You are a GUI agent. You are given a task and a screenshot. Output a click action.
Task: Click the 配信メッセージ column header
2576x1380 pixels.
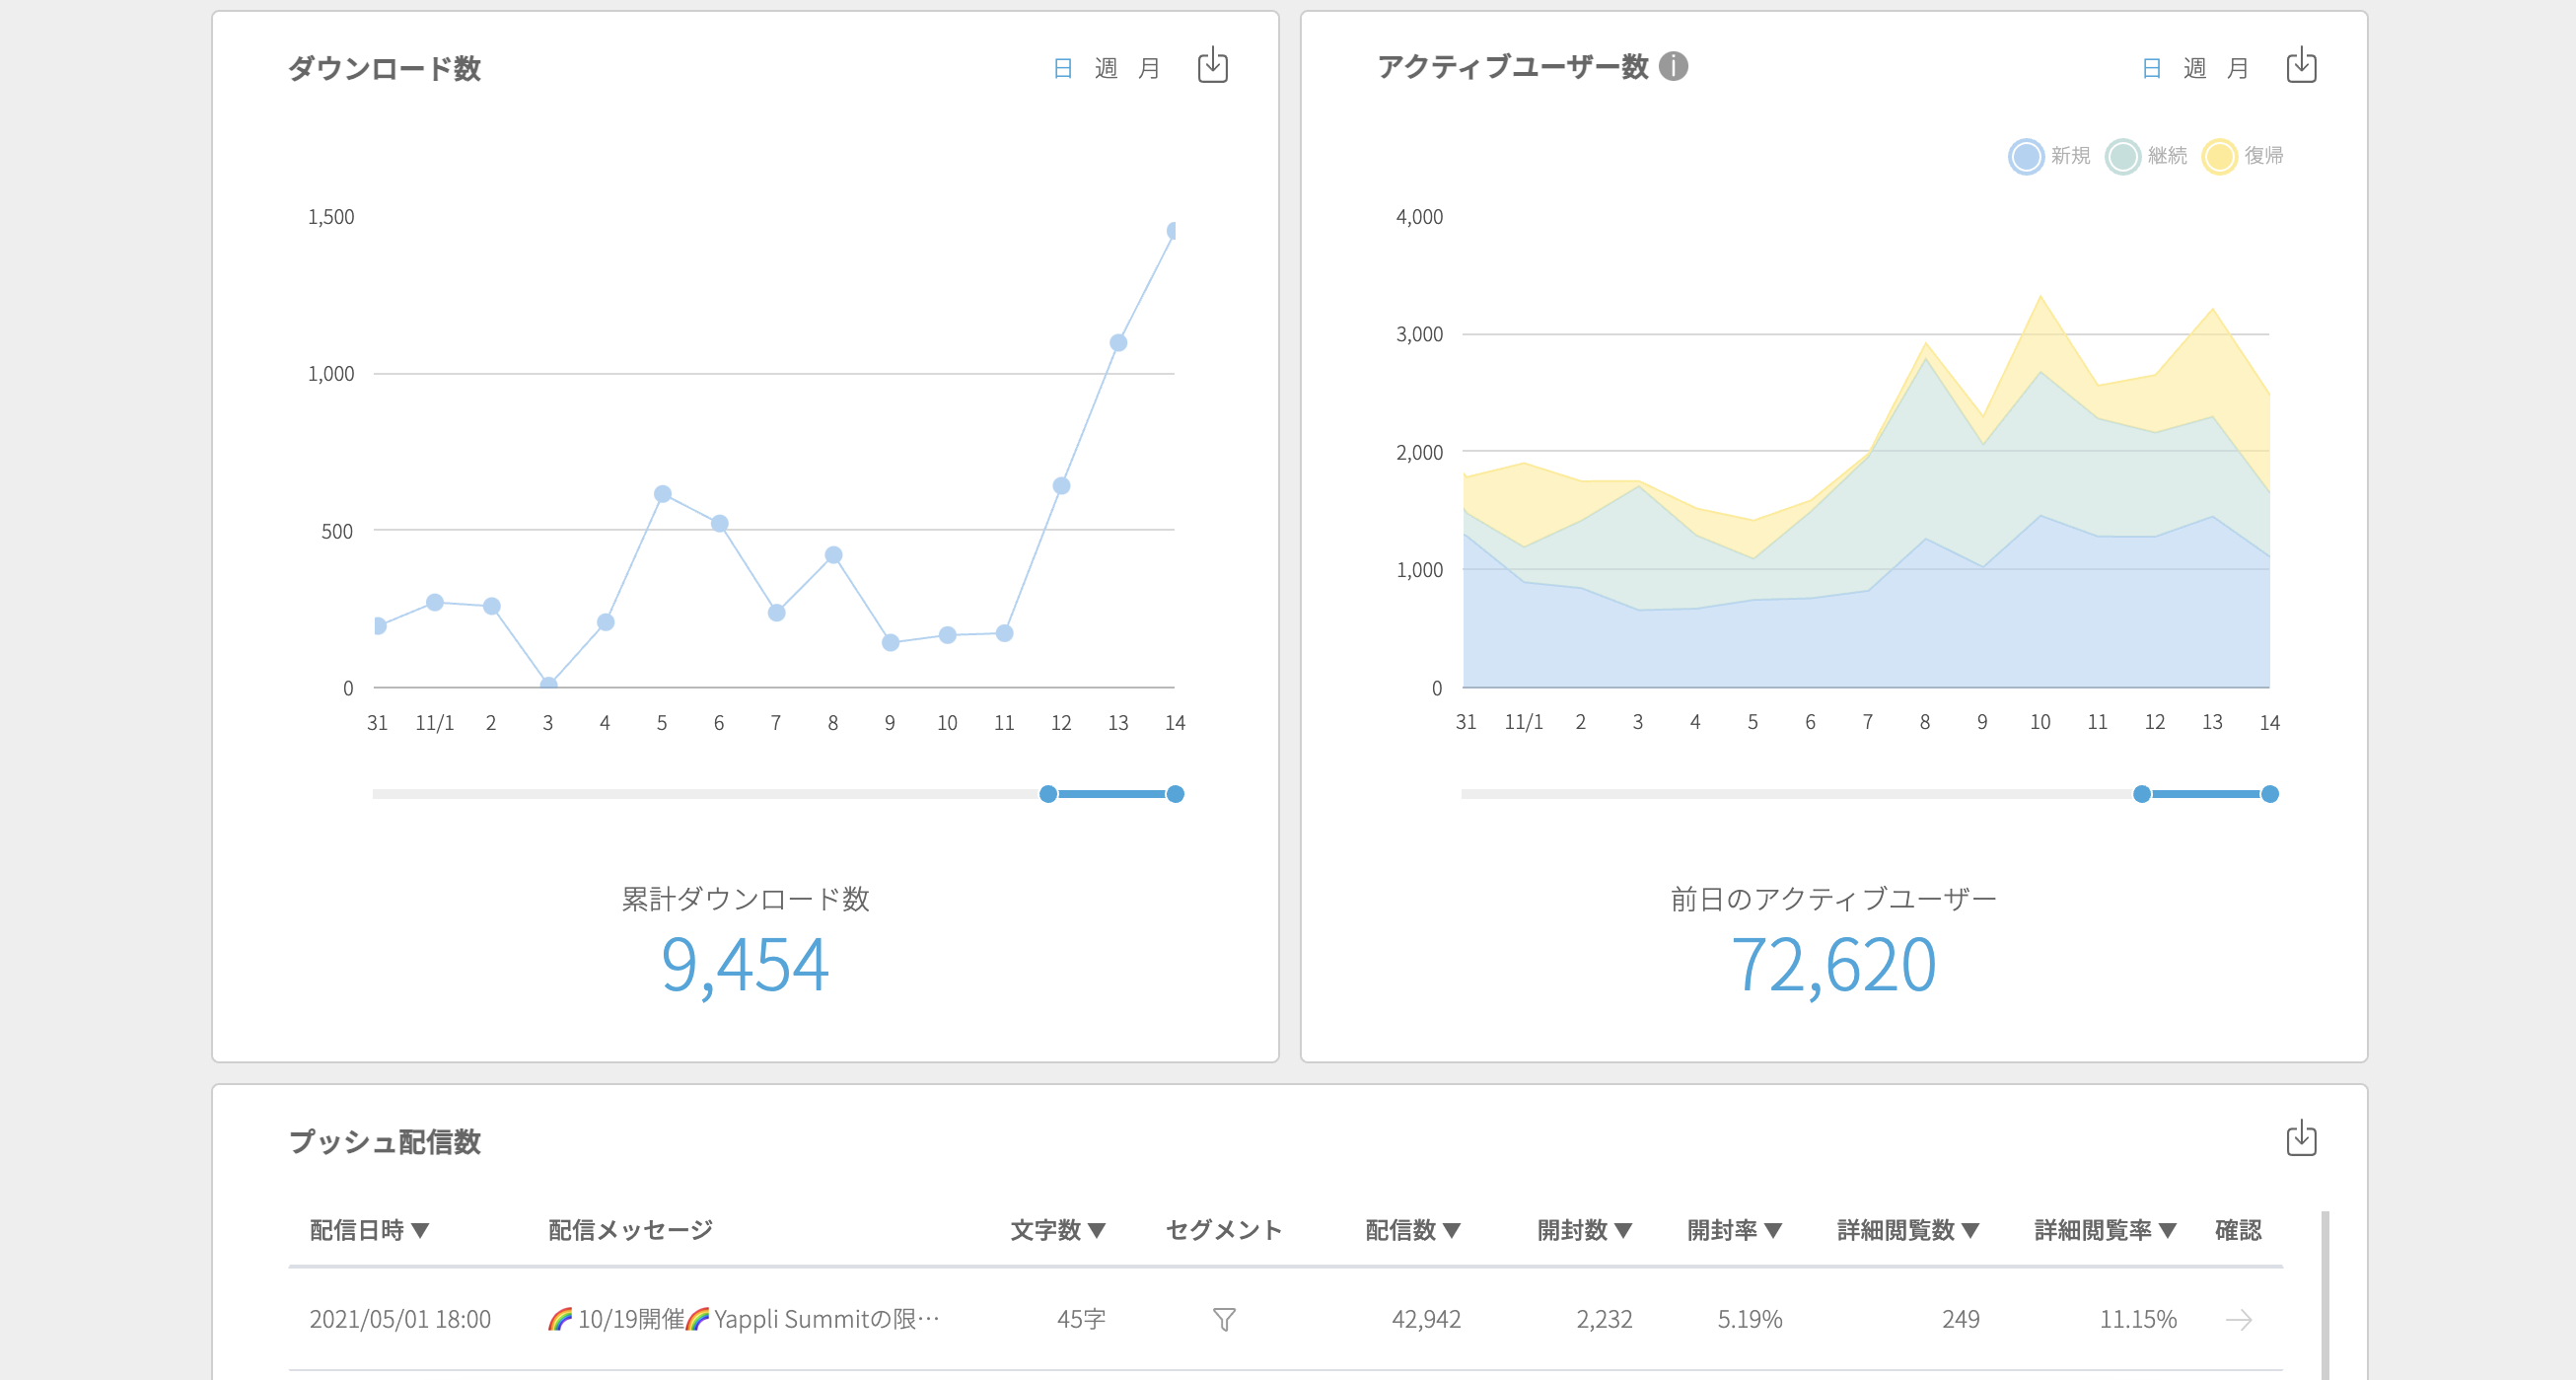pyautogui.click(x=631, y=1230)
